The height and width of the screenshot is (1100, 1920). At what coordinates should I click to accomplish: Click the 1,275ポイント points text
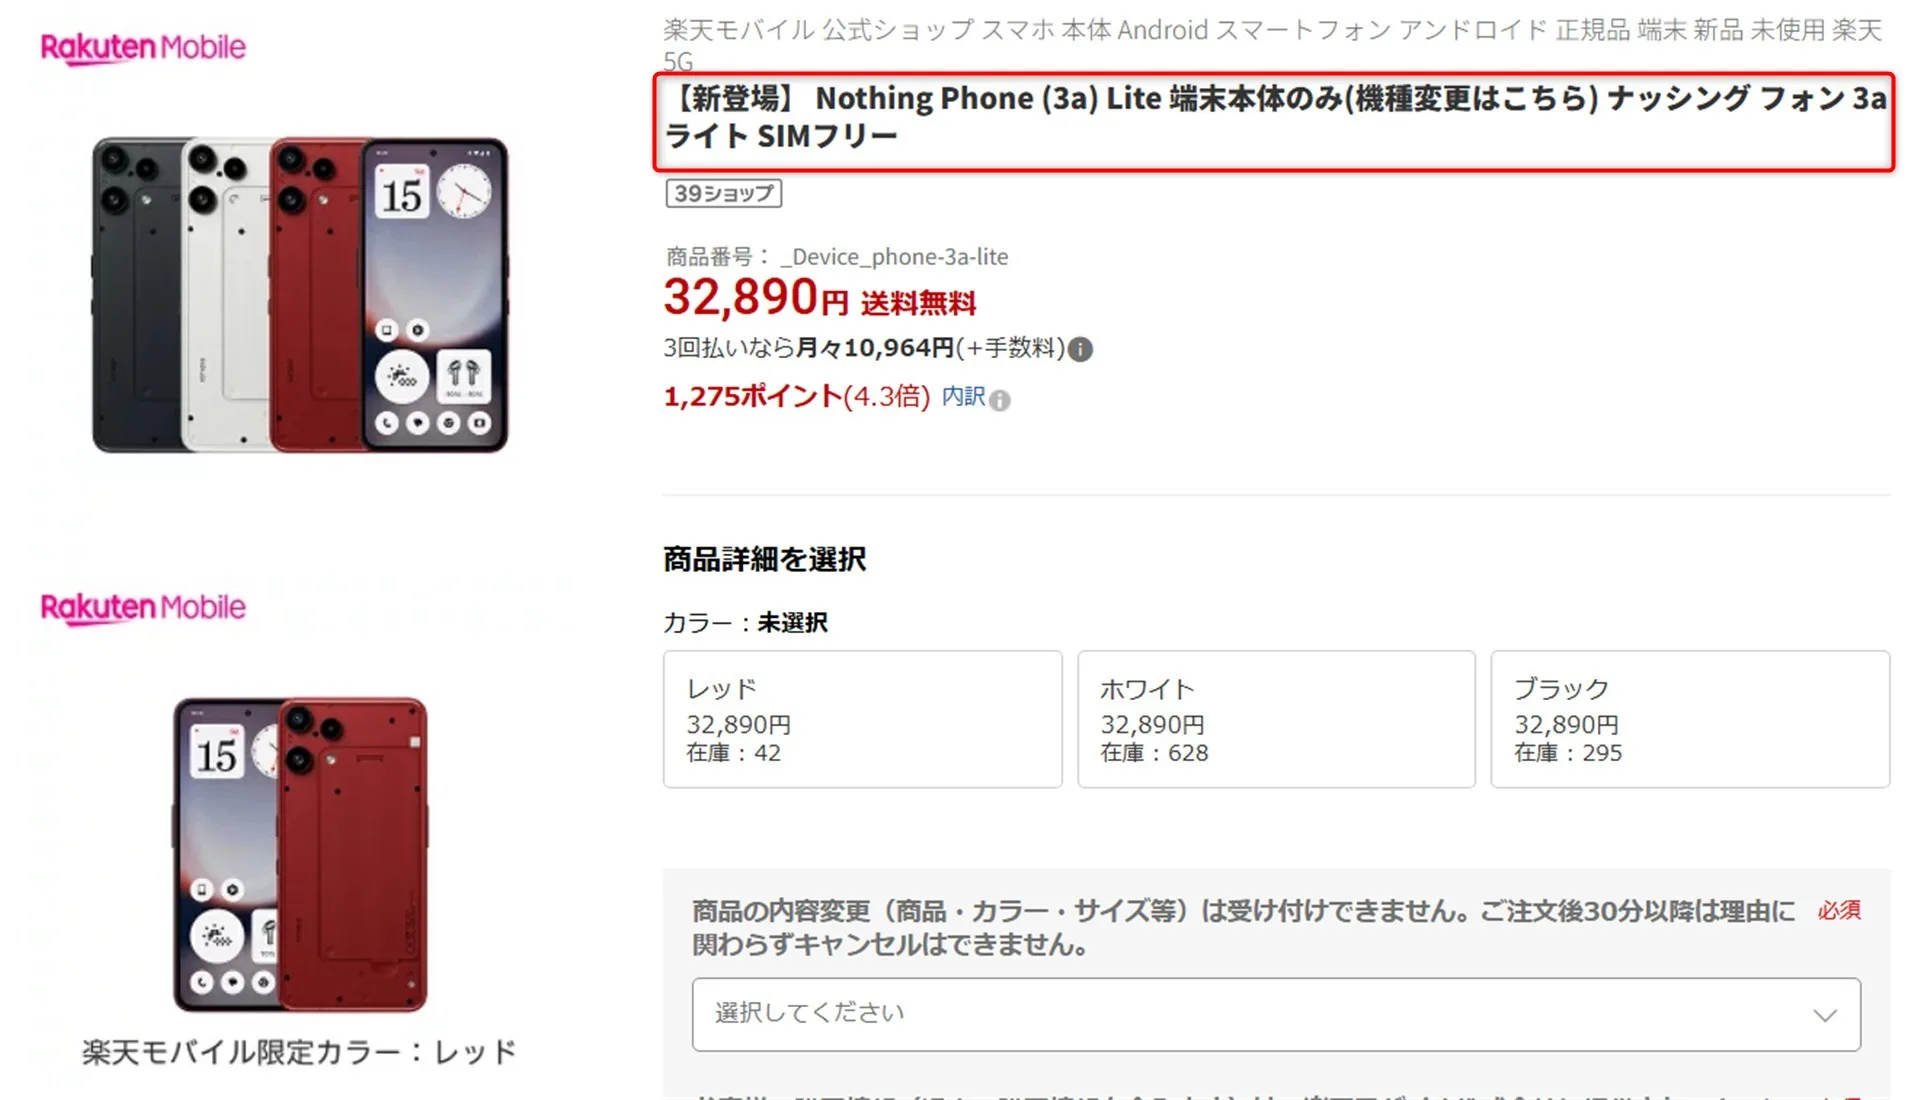753,396
